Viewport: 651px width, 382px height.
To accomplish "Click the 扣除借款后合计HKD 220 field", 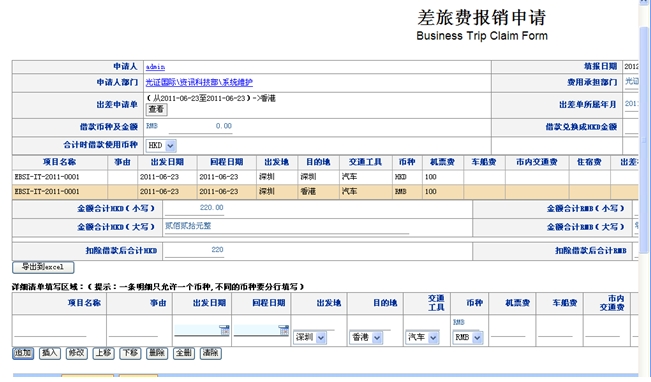I will tap(194, 251).
